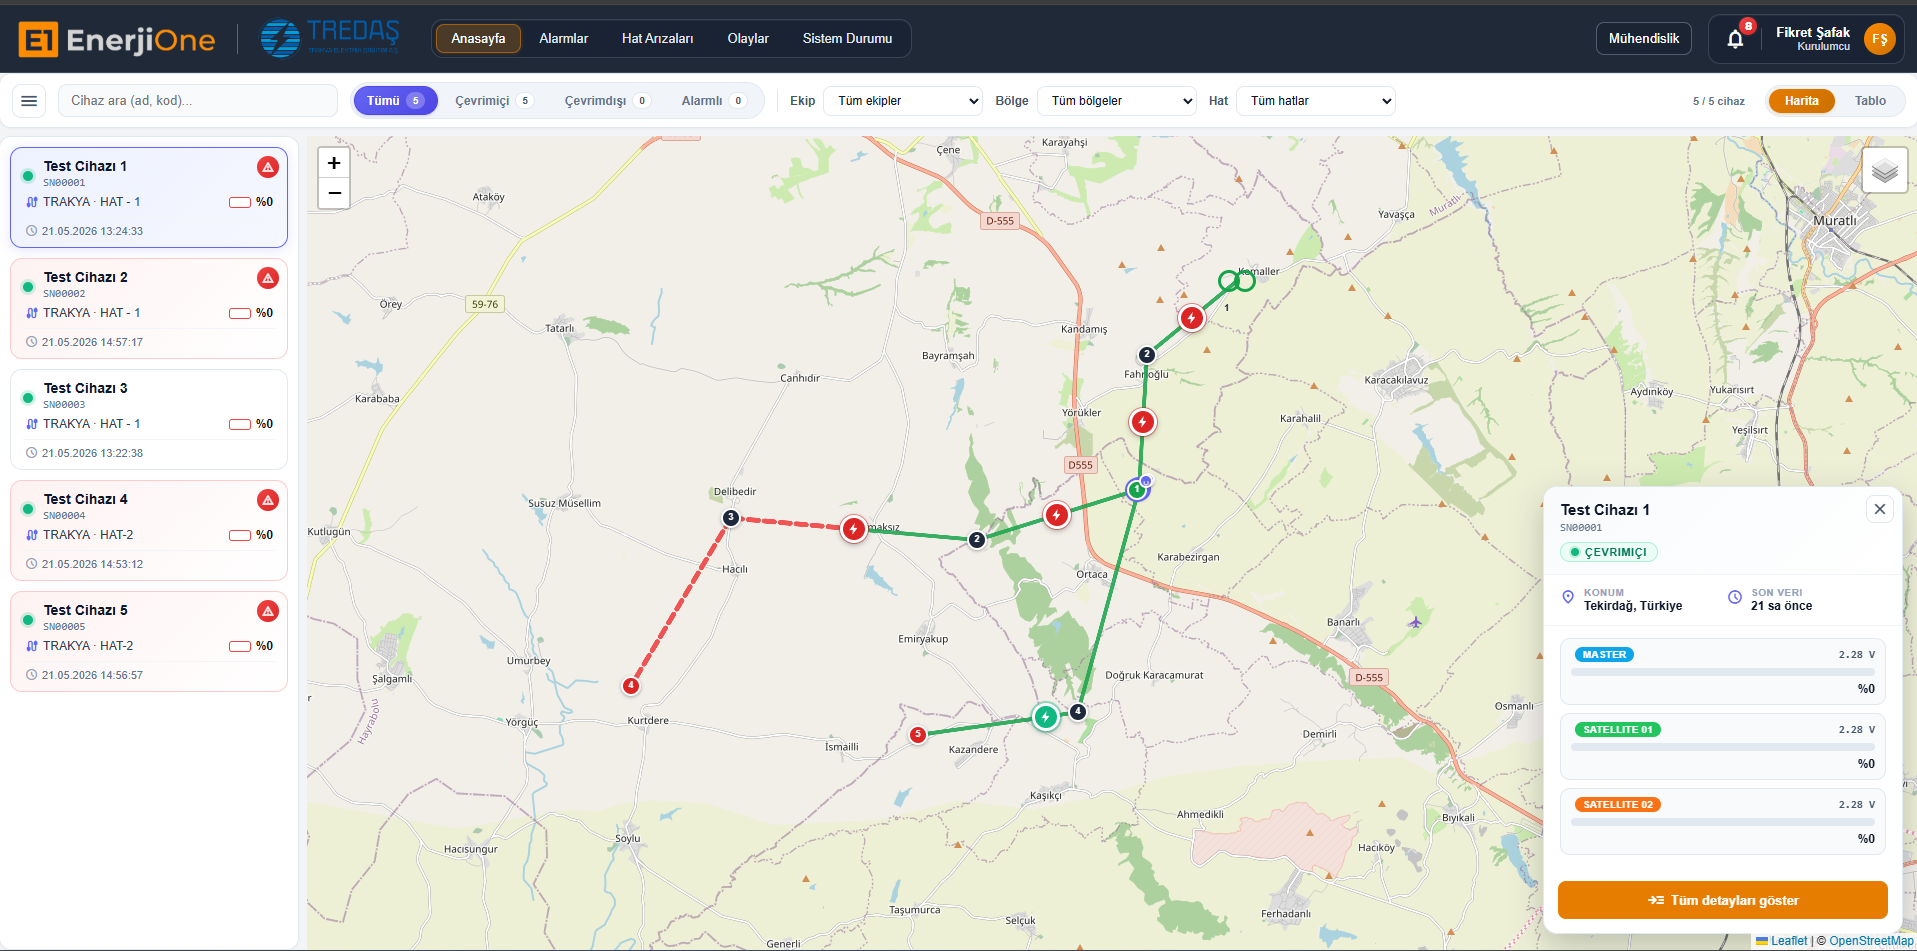Click red marker 4 near Kurtdere
The image size is (1917, 951).
pyautogui.click(x=631, y=685)
